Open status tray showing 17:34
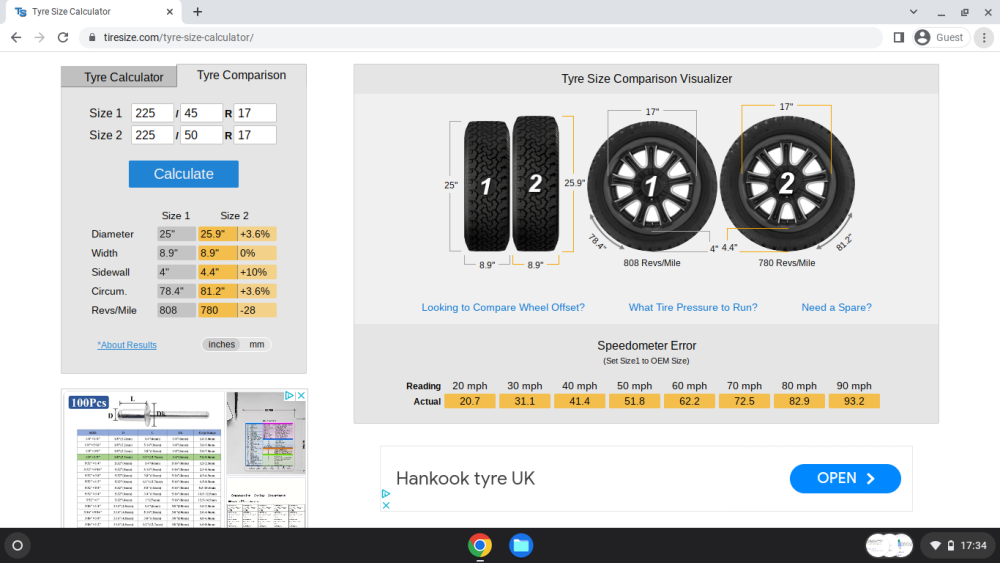 click(x=958, y=546)
